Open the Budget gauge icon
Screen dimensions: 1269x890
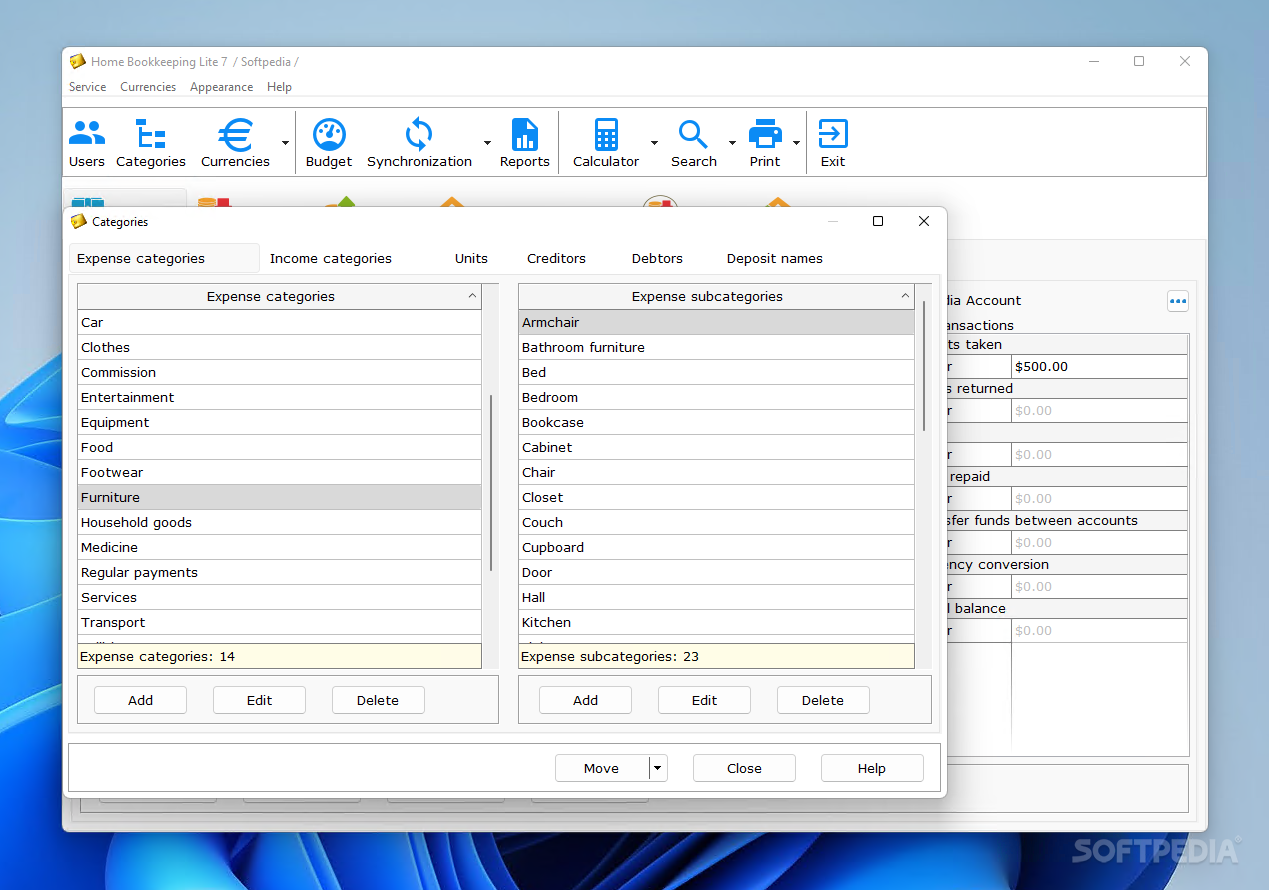329,143
